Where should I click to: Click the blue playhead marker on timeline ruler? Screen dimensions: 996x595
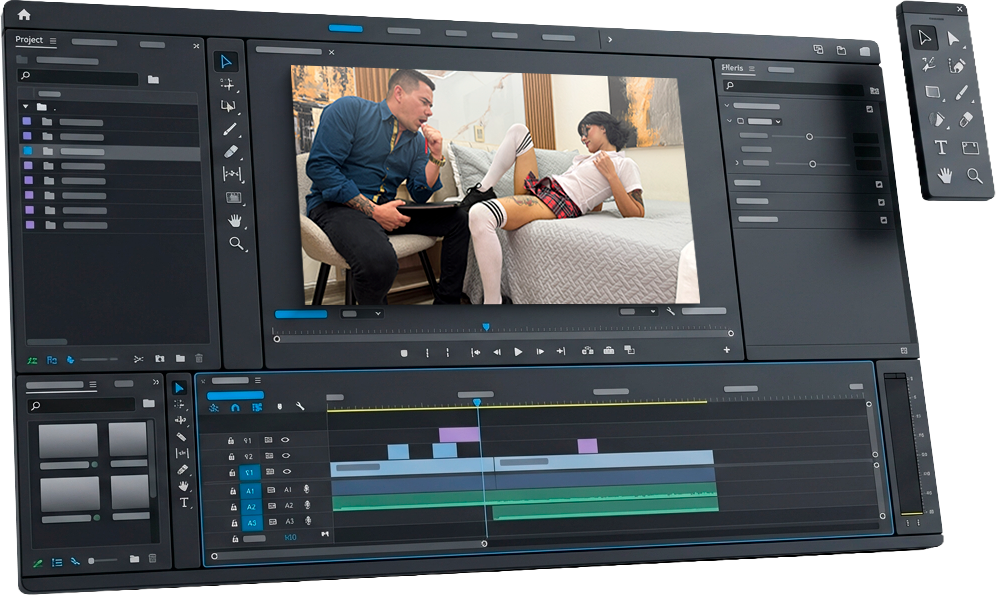point(477,402)
